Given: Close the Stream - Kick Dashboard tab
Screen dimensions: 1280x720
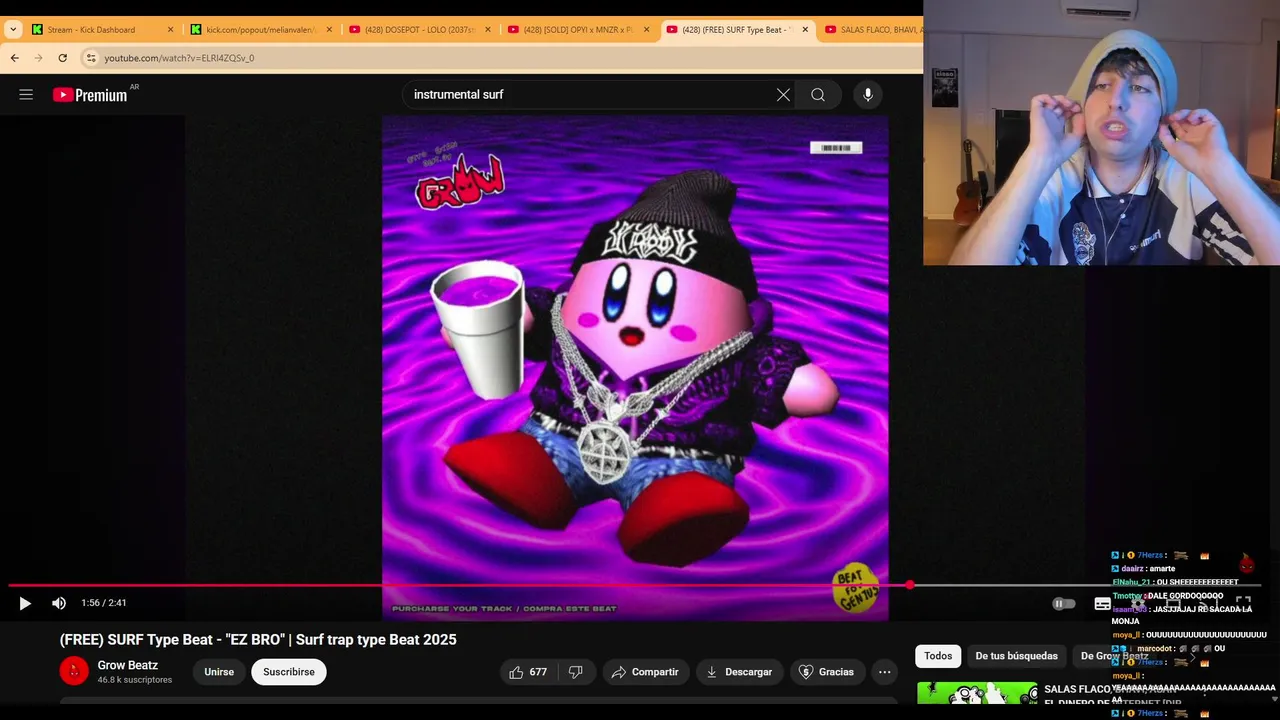Looking at the screenshot, I should (x=171, y=30).
